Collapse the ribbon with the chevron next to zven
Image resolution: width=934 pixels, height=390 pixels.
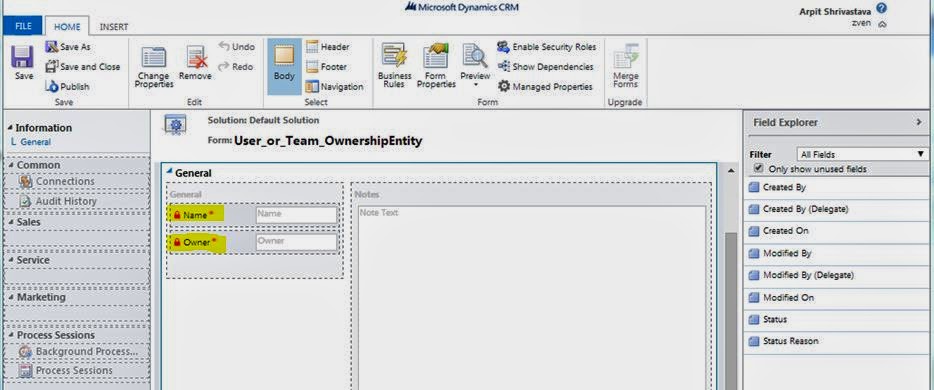(x=882, y=24)
